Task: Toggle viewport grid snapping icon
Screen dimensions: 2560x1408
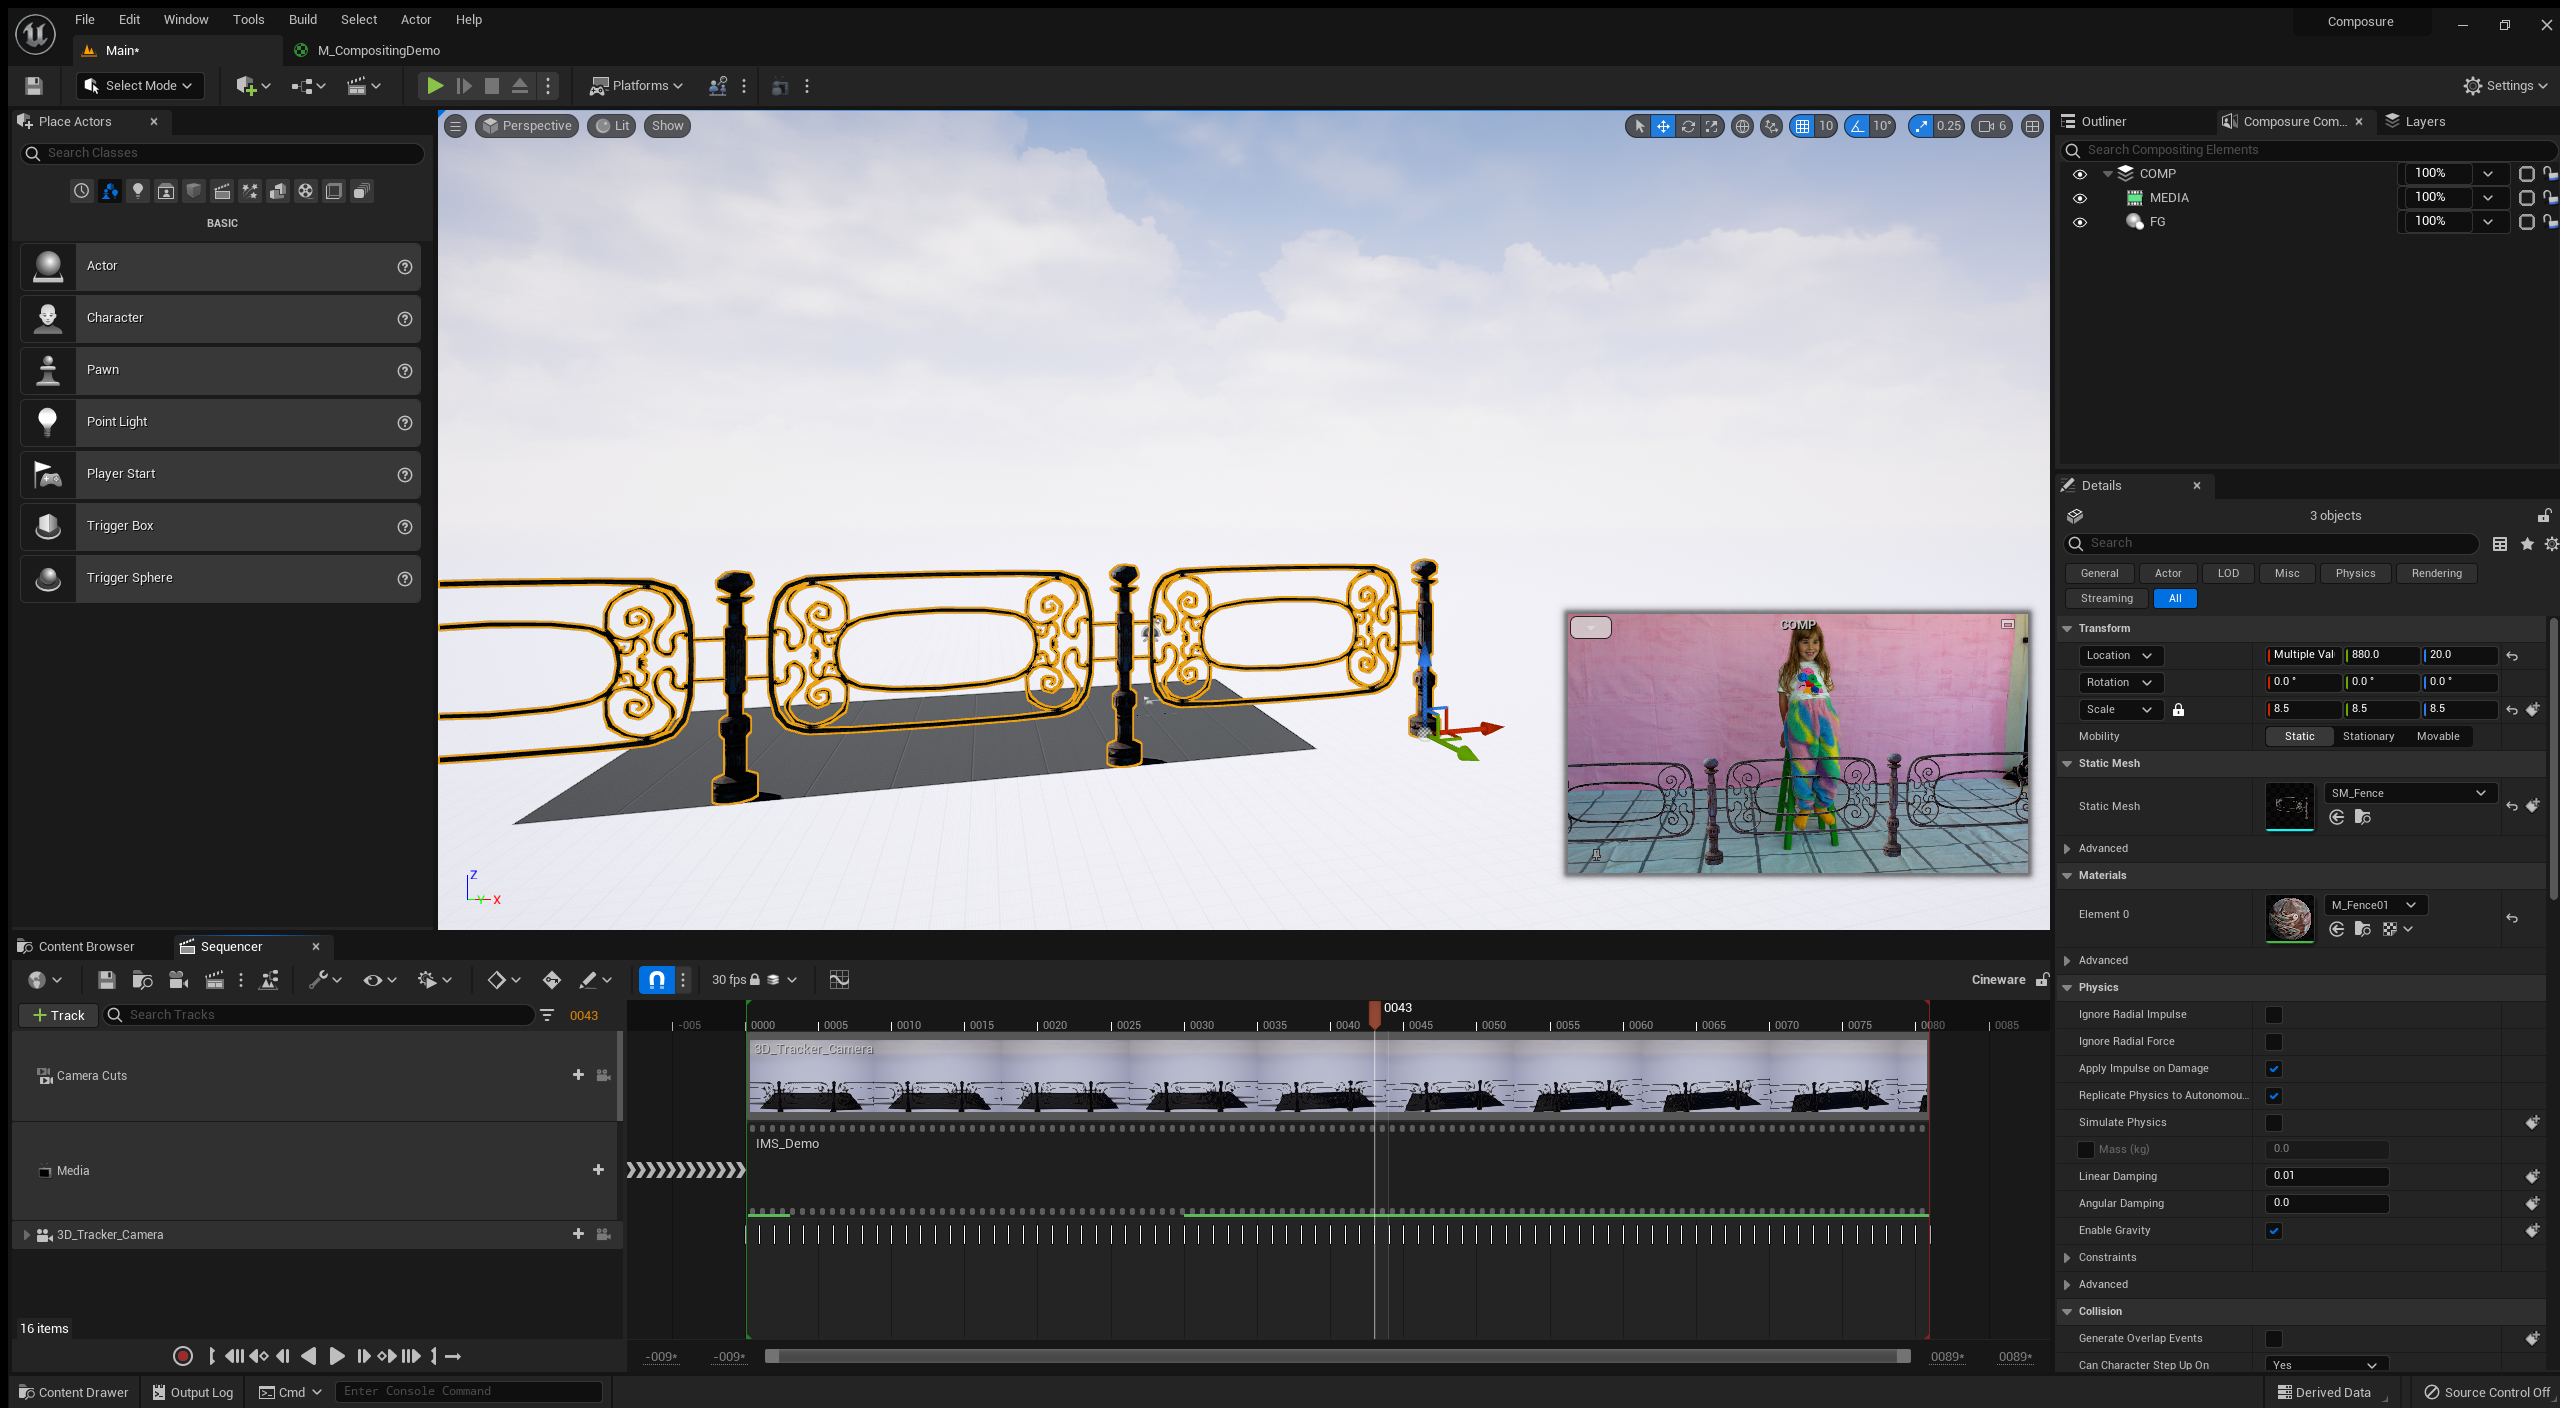Action: [x=1802, y=126]
